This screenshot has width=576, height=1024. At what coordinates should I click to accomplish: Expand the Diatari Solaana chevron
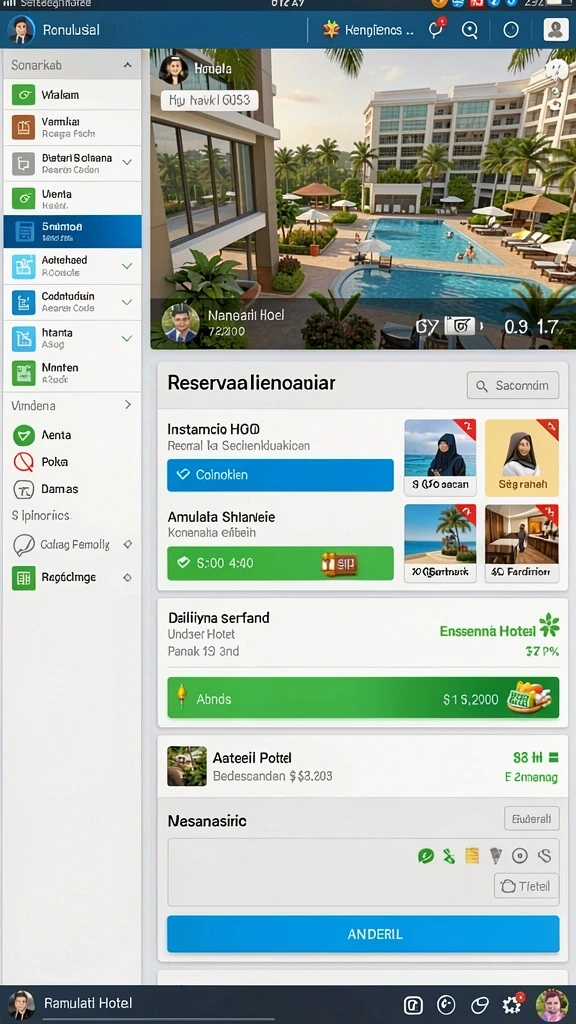click(127, 162)
